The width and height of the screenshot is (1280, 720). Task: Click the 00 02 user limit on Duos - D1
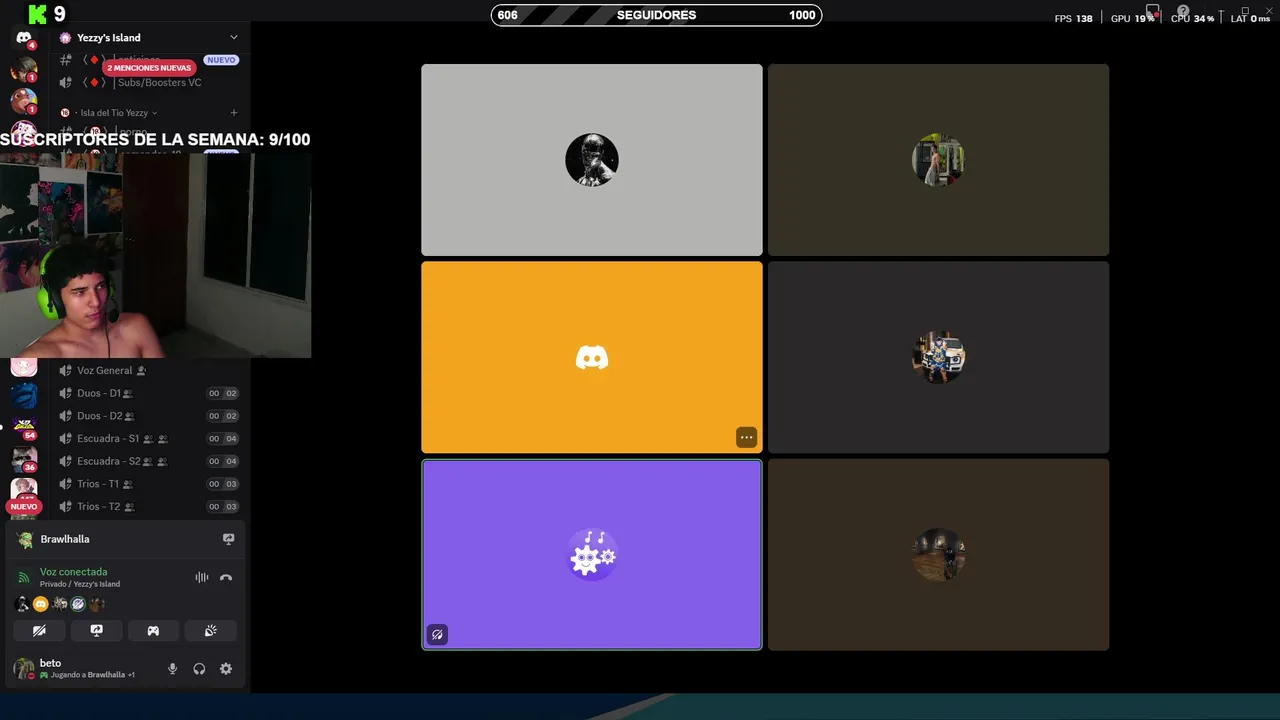[222, 393]
